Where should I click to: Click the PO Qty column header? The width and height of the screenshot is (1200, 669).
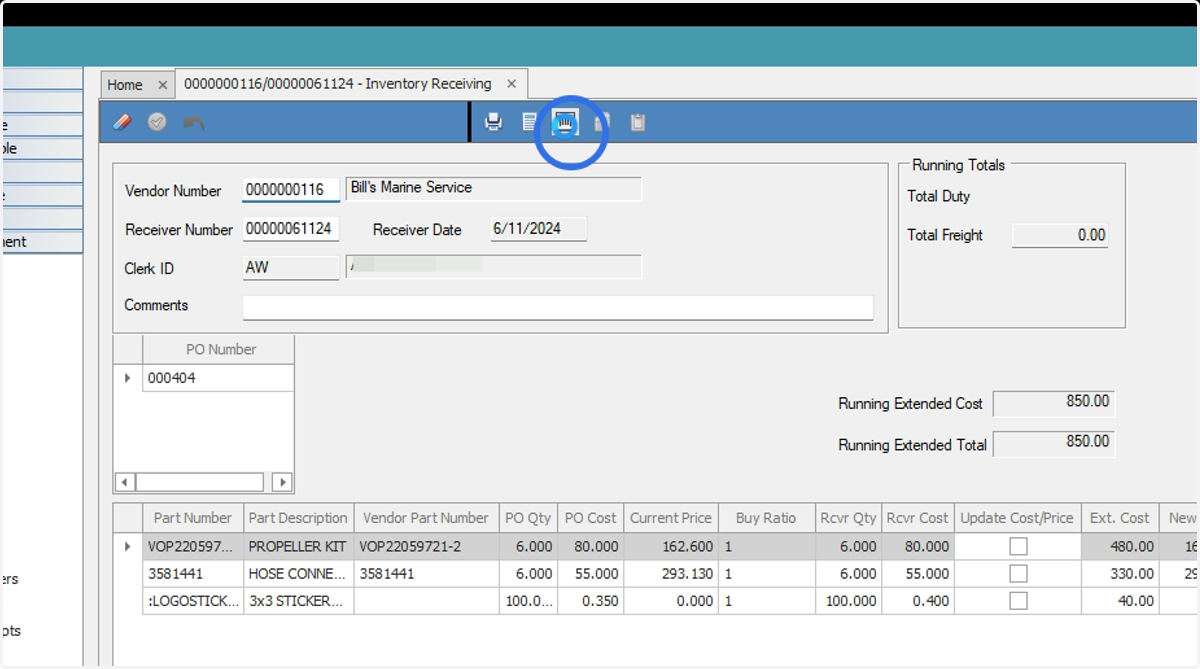pyautogui.click(x=528, y=518)
